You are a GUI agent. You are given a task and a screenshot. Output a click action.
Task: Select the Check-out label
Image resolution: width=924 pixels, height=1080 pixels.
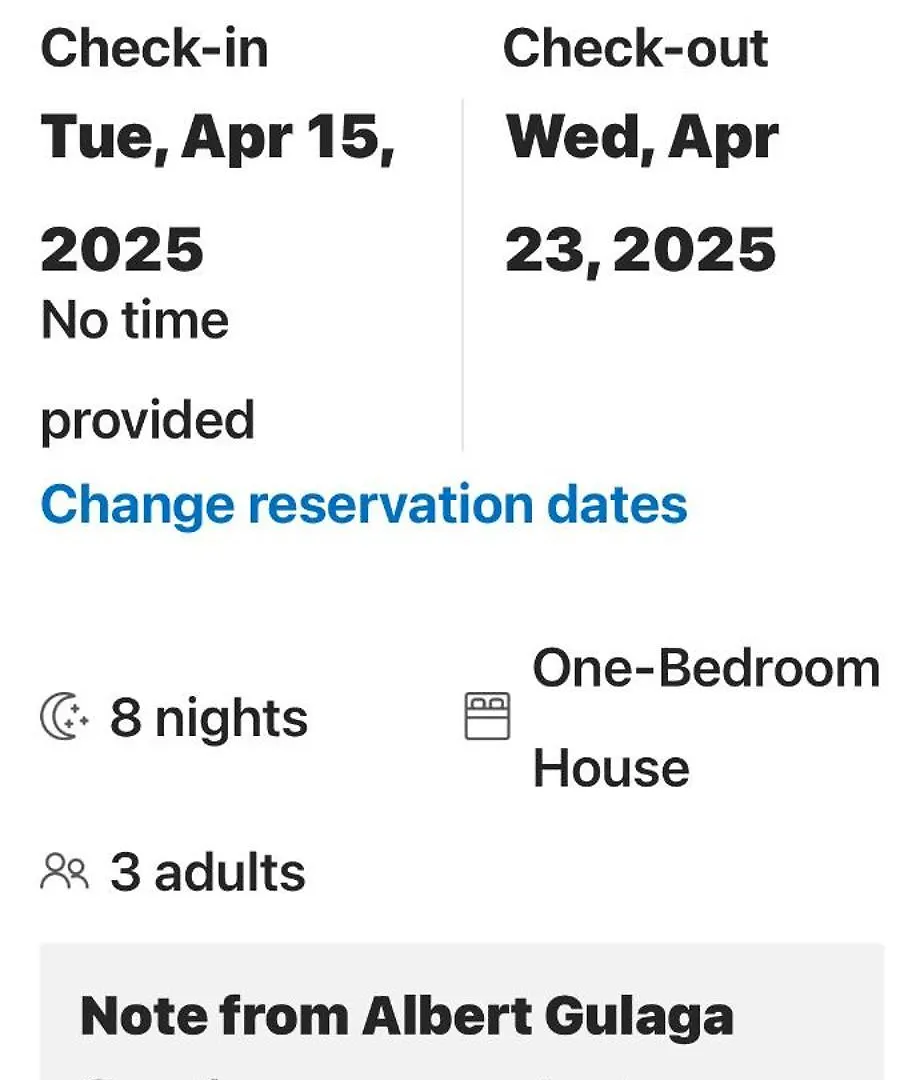pyautogui.click(x=636, y=48)
